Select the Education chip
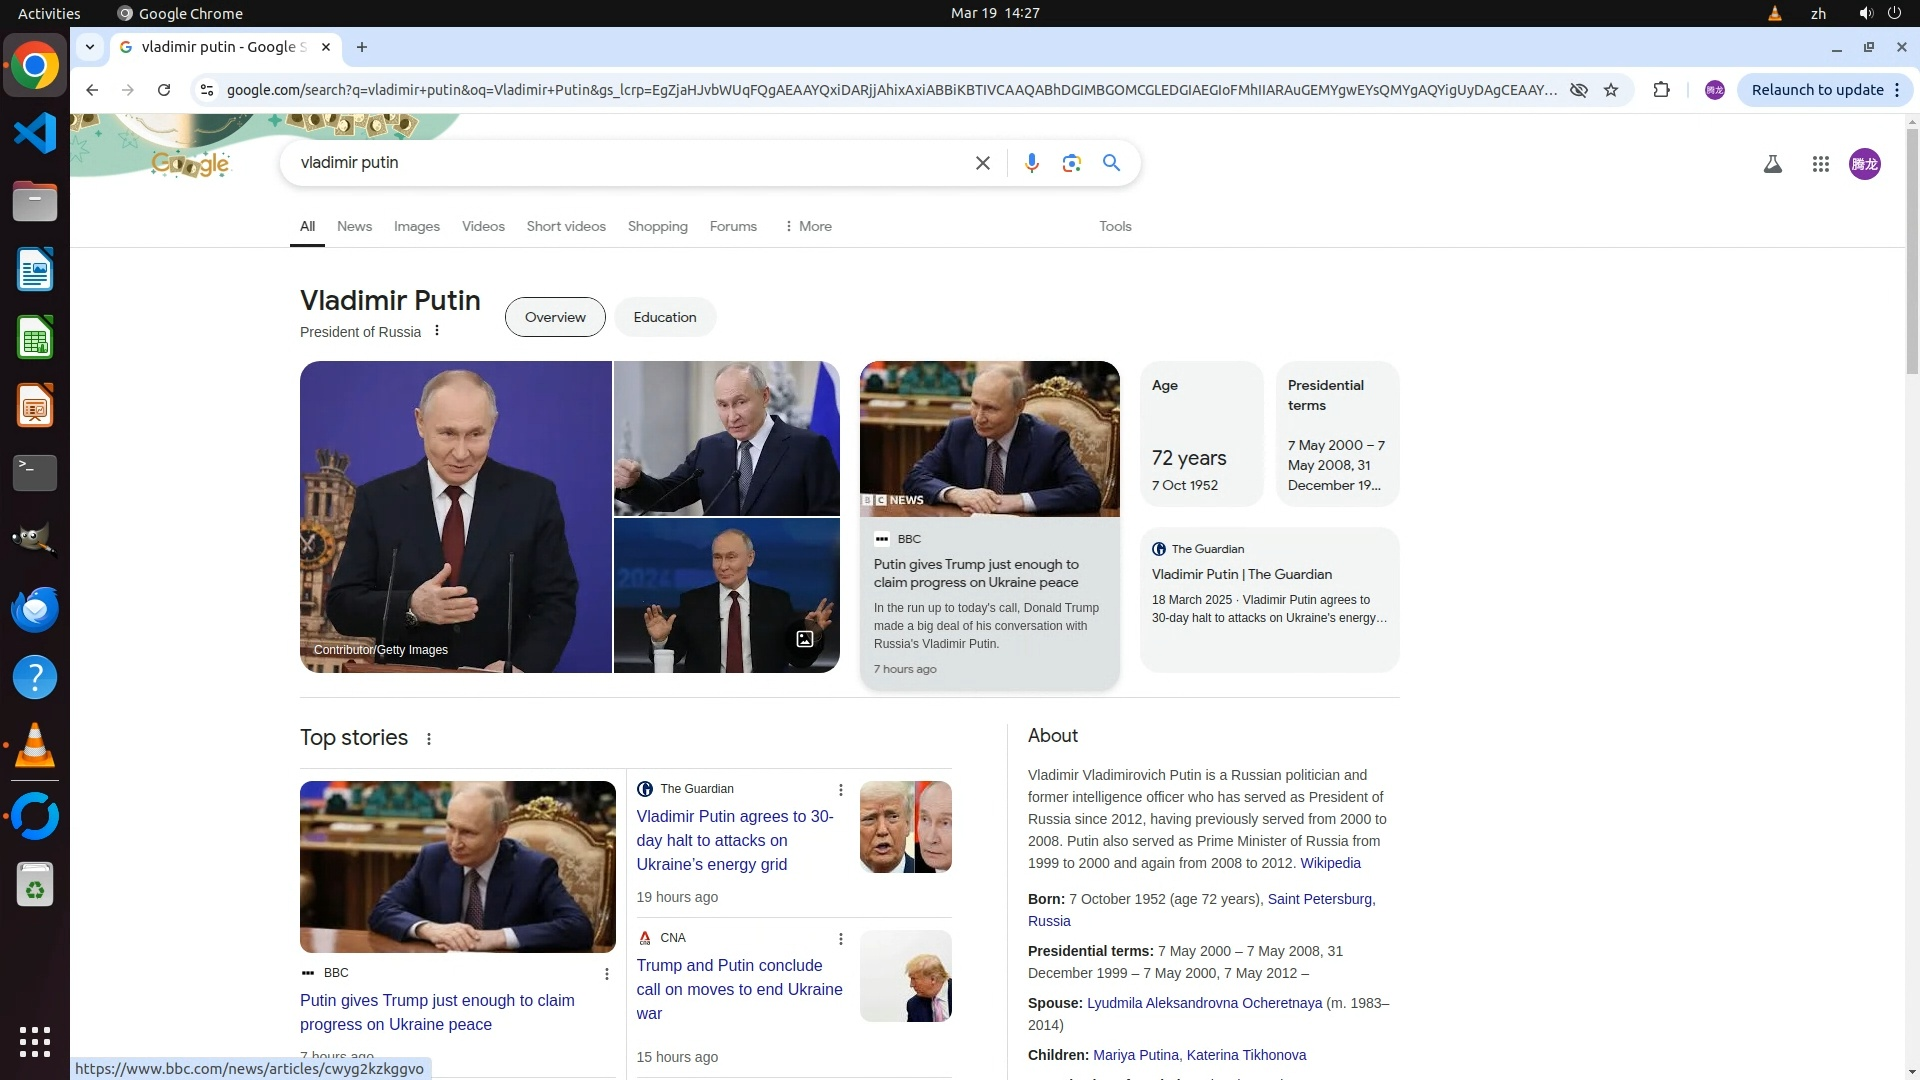 click(x=664, y=317)
